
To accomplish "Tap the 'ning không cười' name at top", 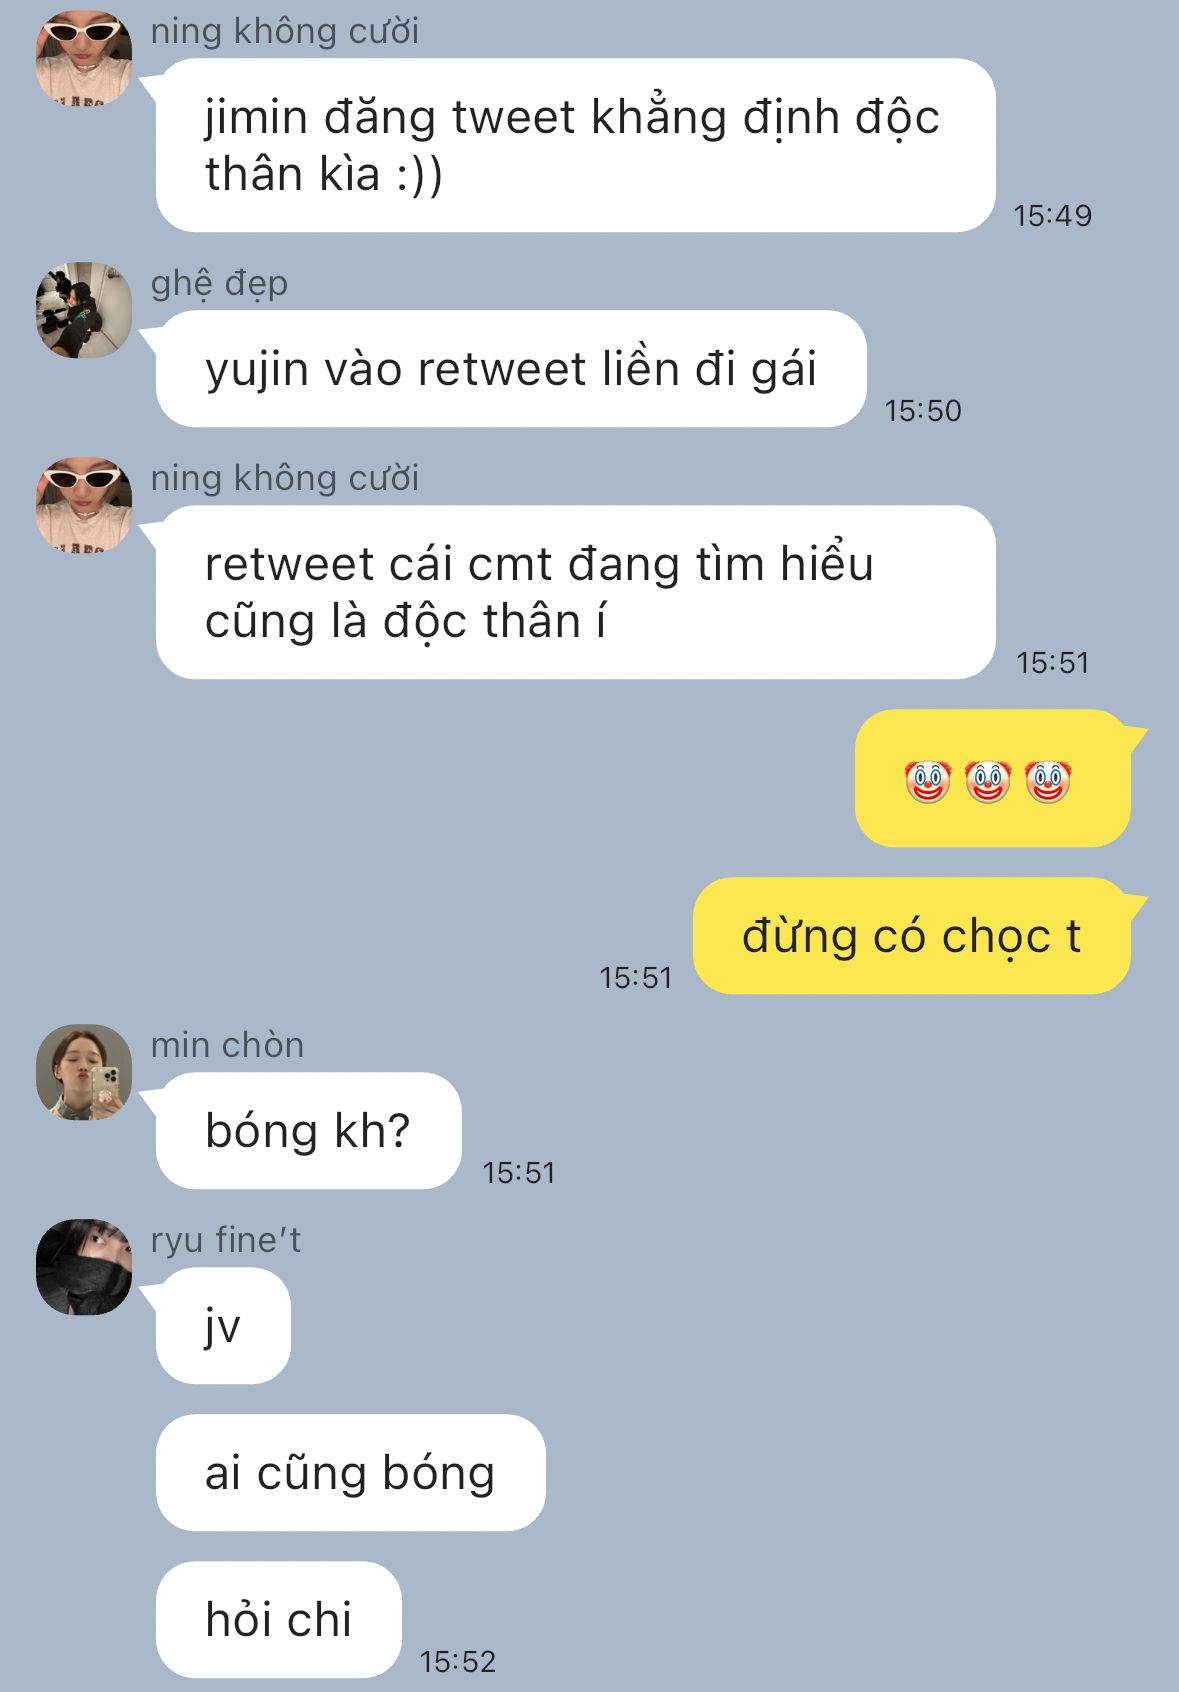I will click(285, 31).
